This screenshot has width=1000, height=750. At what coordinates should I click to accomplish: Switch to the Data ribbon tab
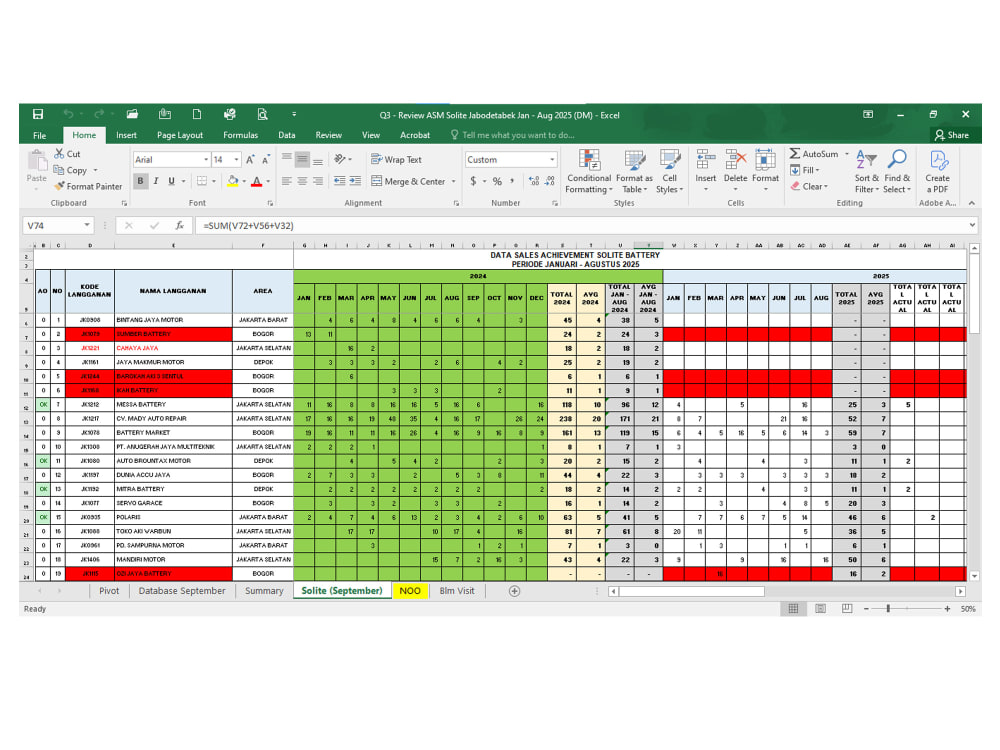[x=286, y=135]
